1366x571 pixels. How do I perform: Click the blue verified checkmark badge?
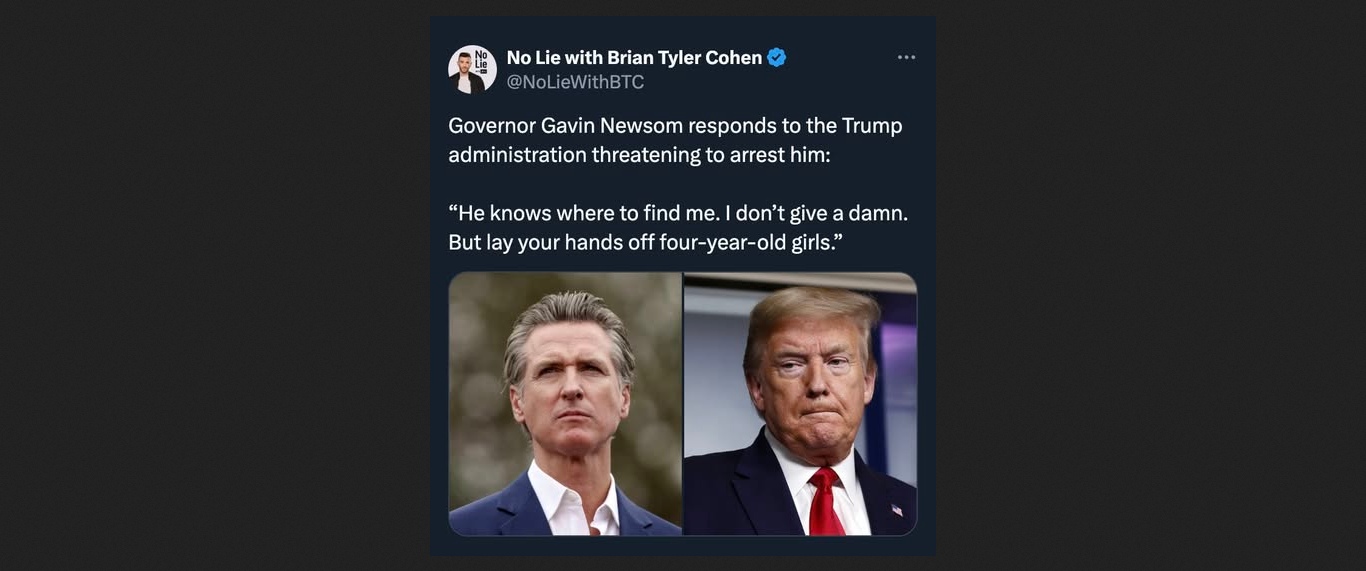point(777,58)
